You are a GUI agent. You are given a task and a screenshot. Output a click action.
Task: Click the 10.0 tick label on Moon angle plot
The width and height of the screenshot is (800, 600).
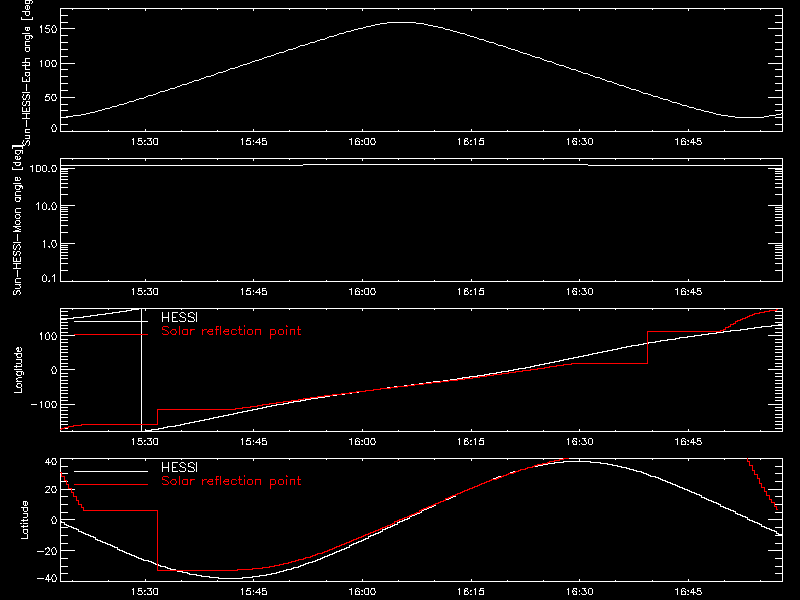point(46,206)
